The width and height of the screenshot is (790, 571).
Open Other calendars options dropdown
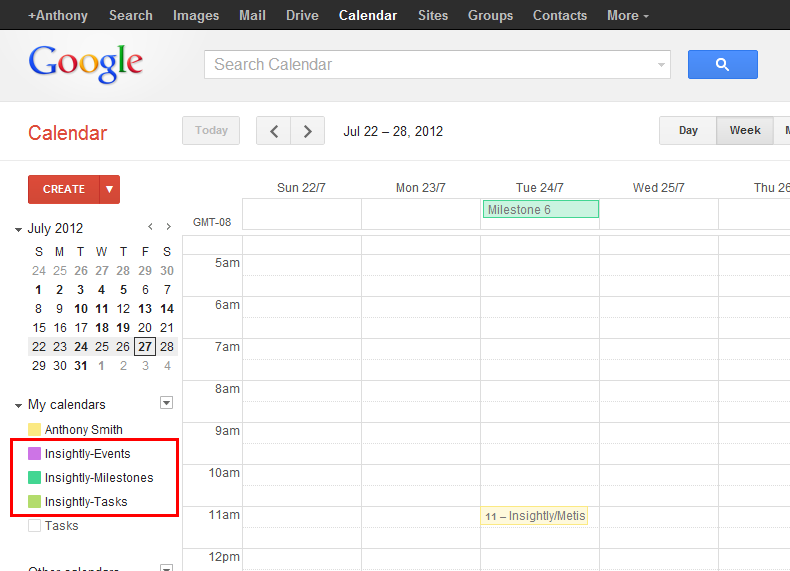point(166,568)
